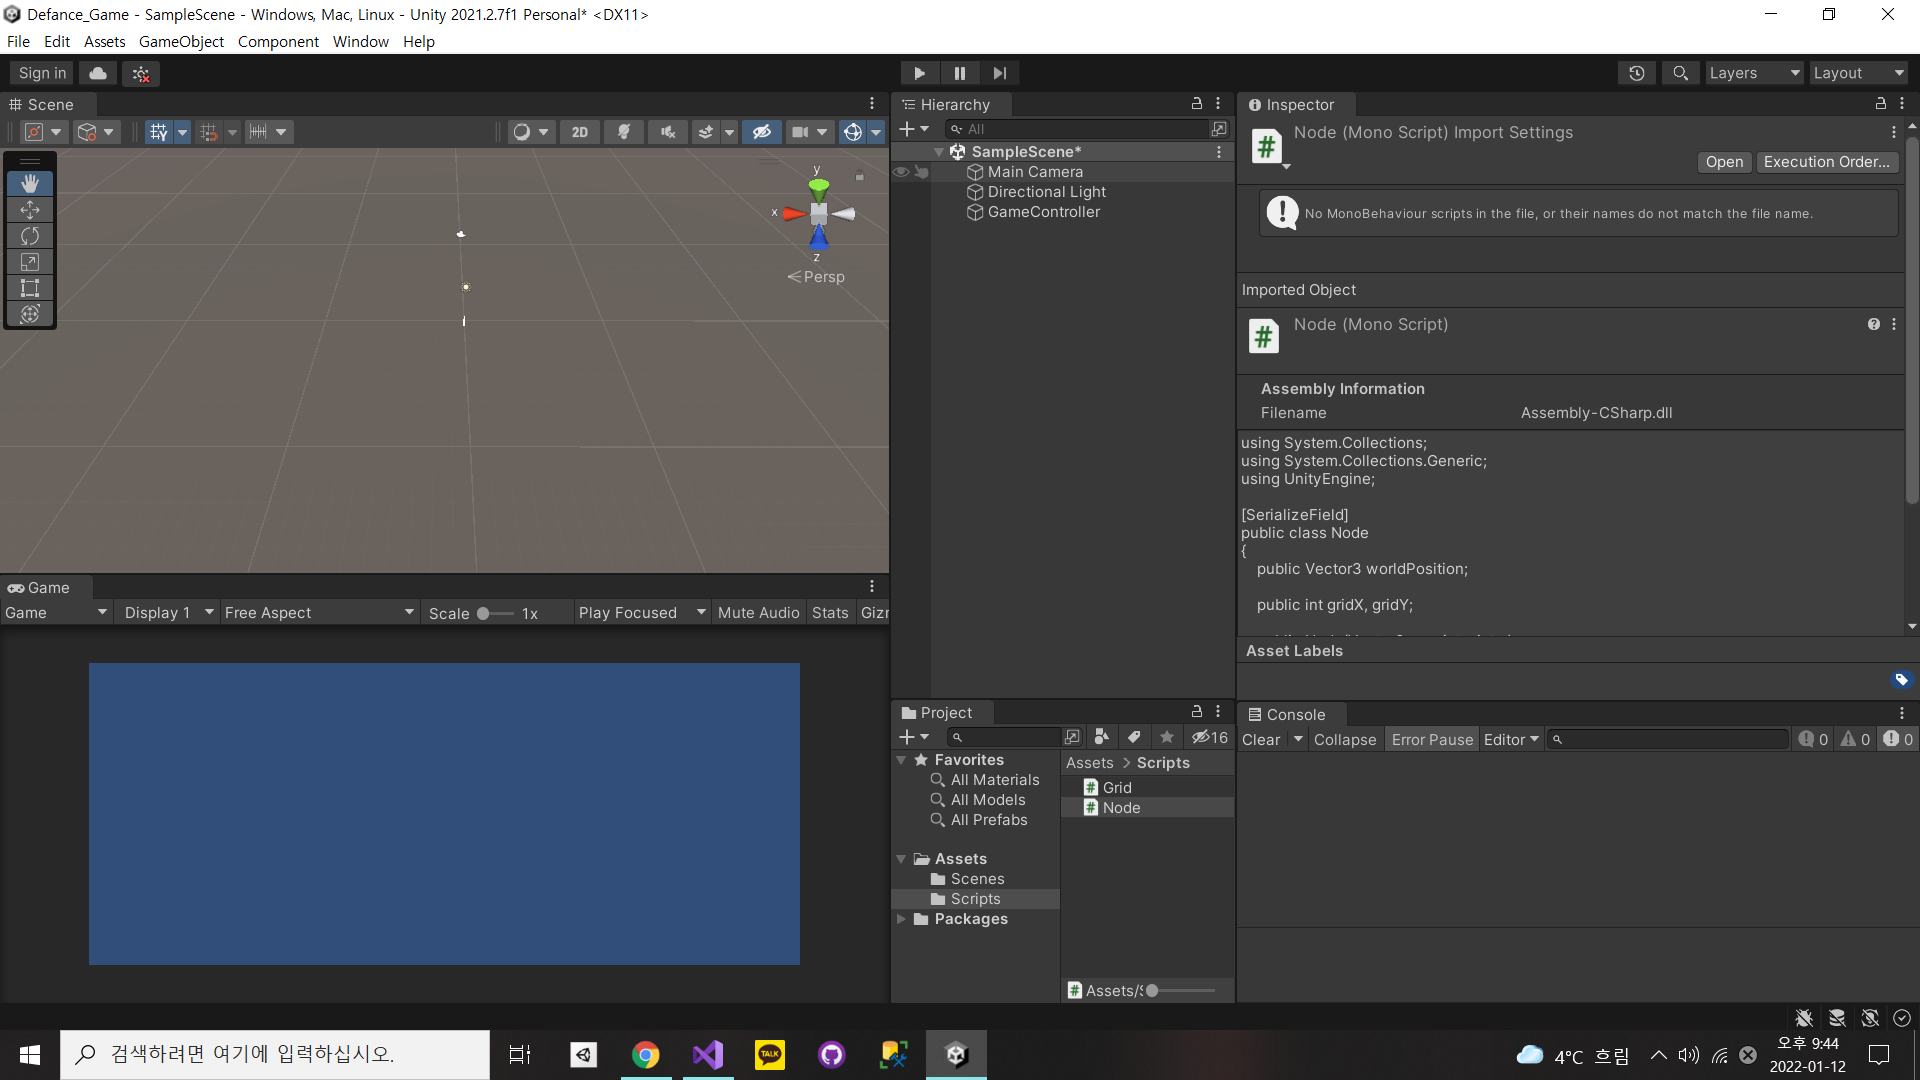1920x1080 pixels.
Task: Toggle Stats overlay in Game view
Action: (x=830, y=613)
